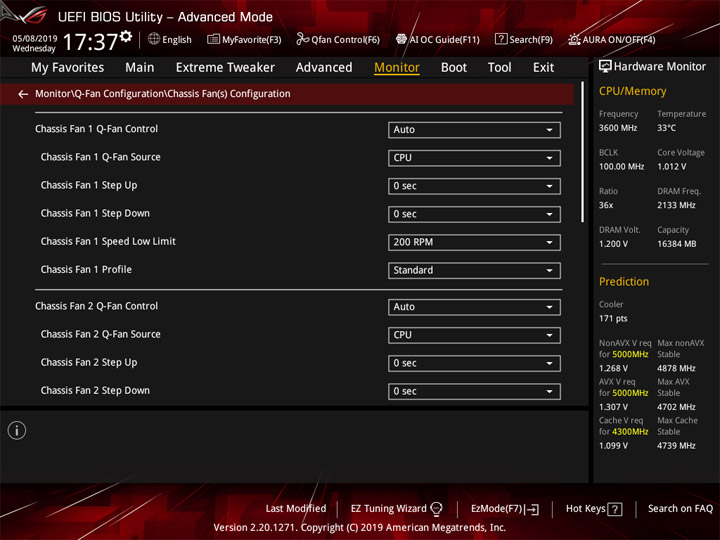Change language via English label
Screen dimensions: 720x540
pos(177,40)
